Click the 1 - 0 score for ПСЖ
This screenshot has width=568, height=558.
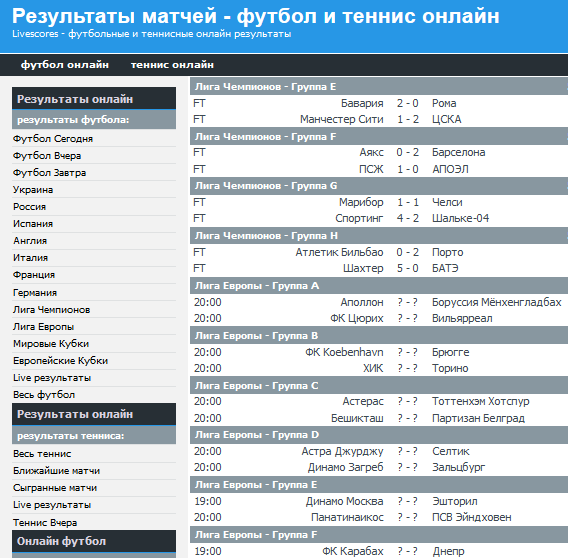pyautogui.click(x=408, y=170)
